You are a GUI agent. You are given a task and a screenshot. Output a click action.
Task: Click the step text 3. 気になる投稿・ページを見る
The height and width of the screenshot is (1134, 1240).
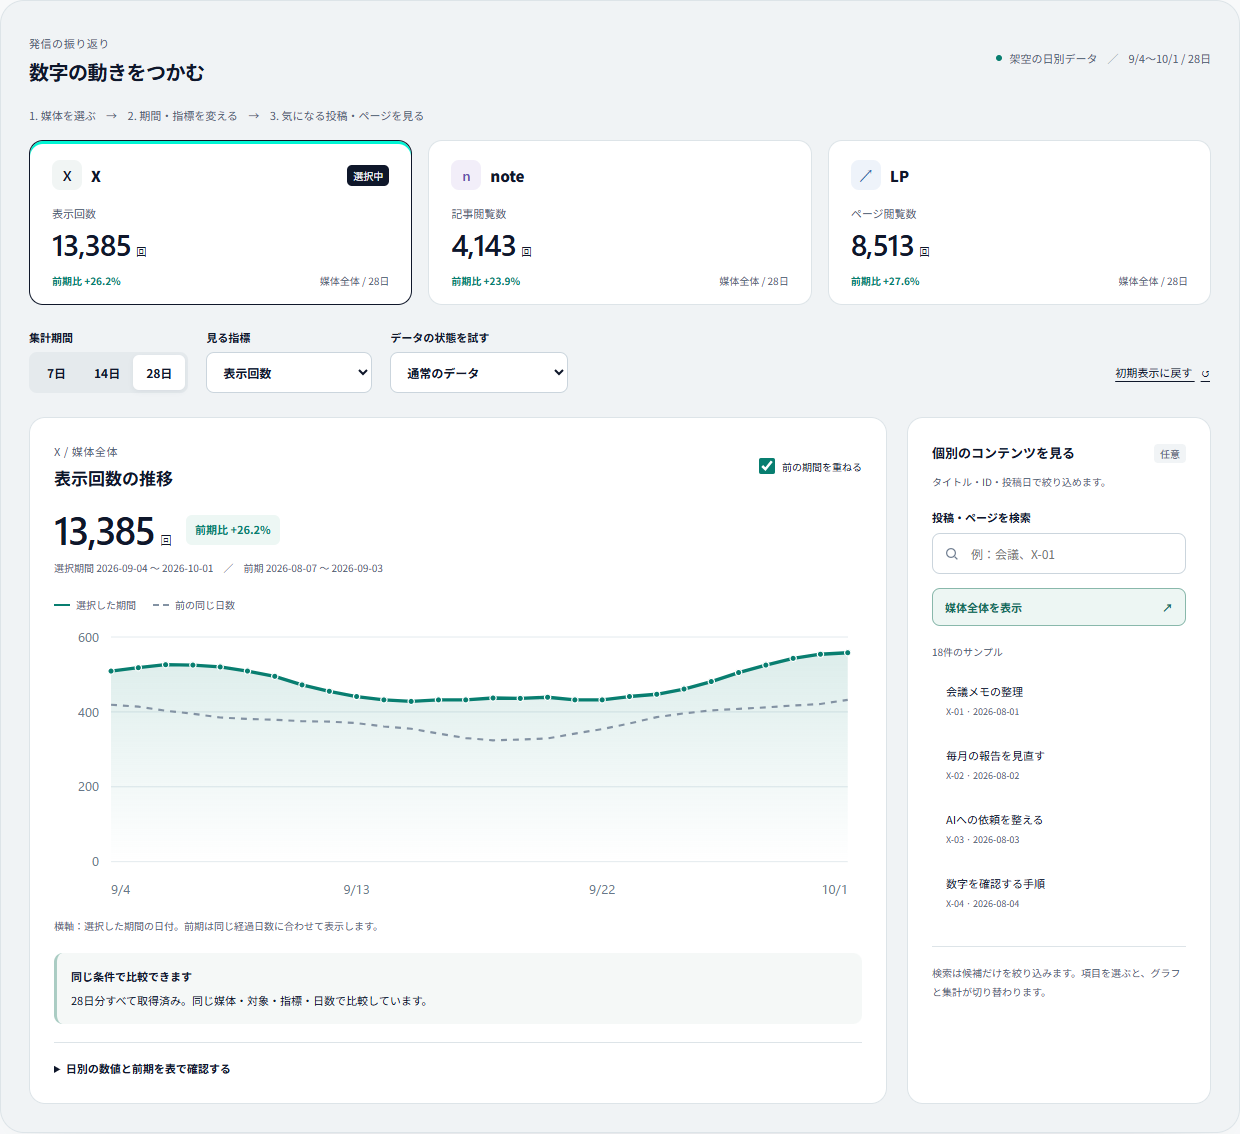point(347,116)
